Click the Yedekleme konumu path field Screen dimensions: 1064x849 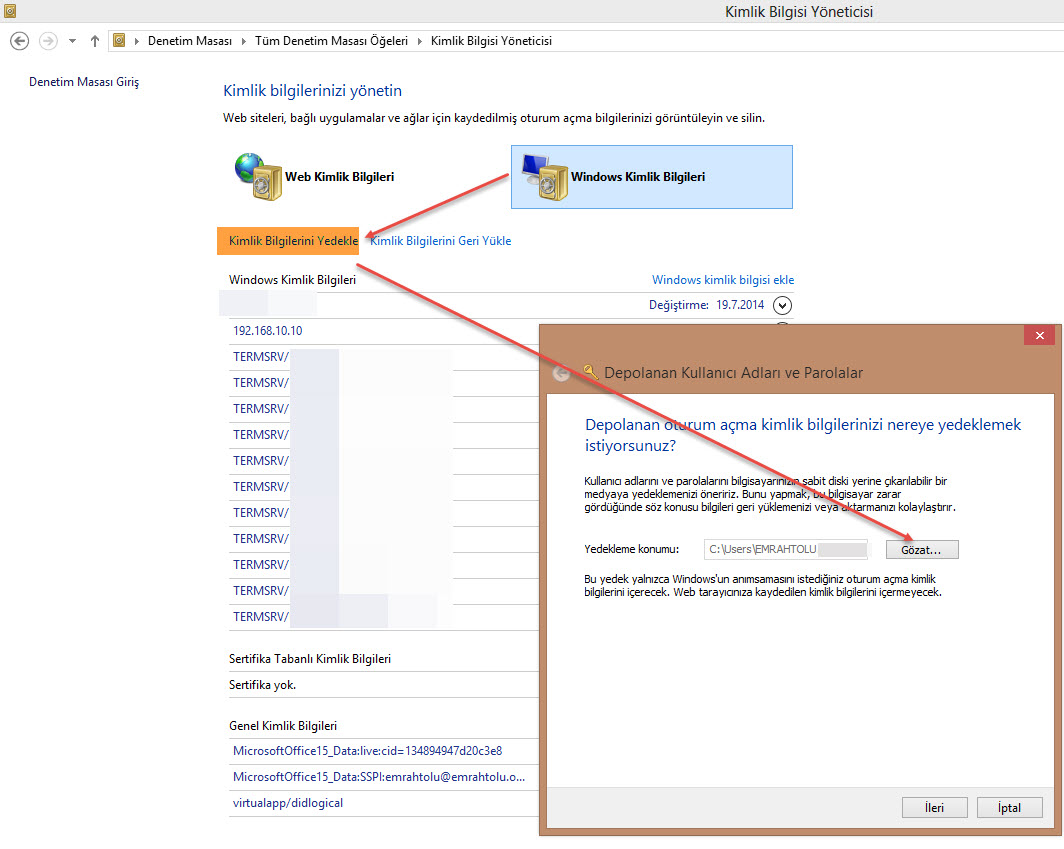pyautogui.click(x=786, y=550)
